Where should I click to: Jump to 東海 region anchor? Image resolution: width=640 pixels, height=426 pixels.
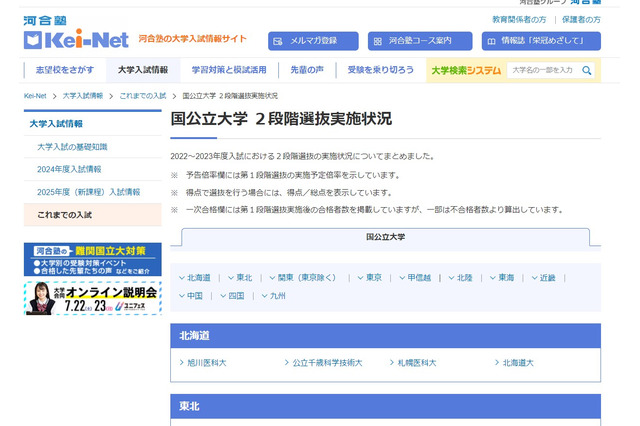(502, 278)
